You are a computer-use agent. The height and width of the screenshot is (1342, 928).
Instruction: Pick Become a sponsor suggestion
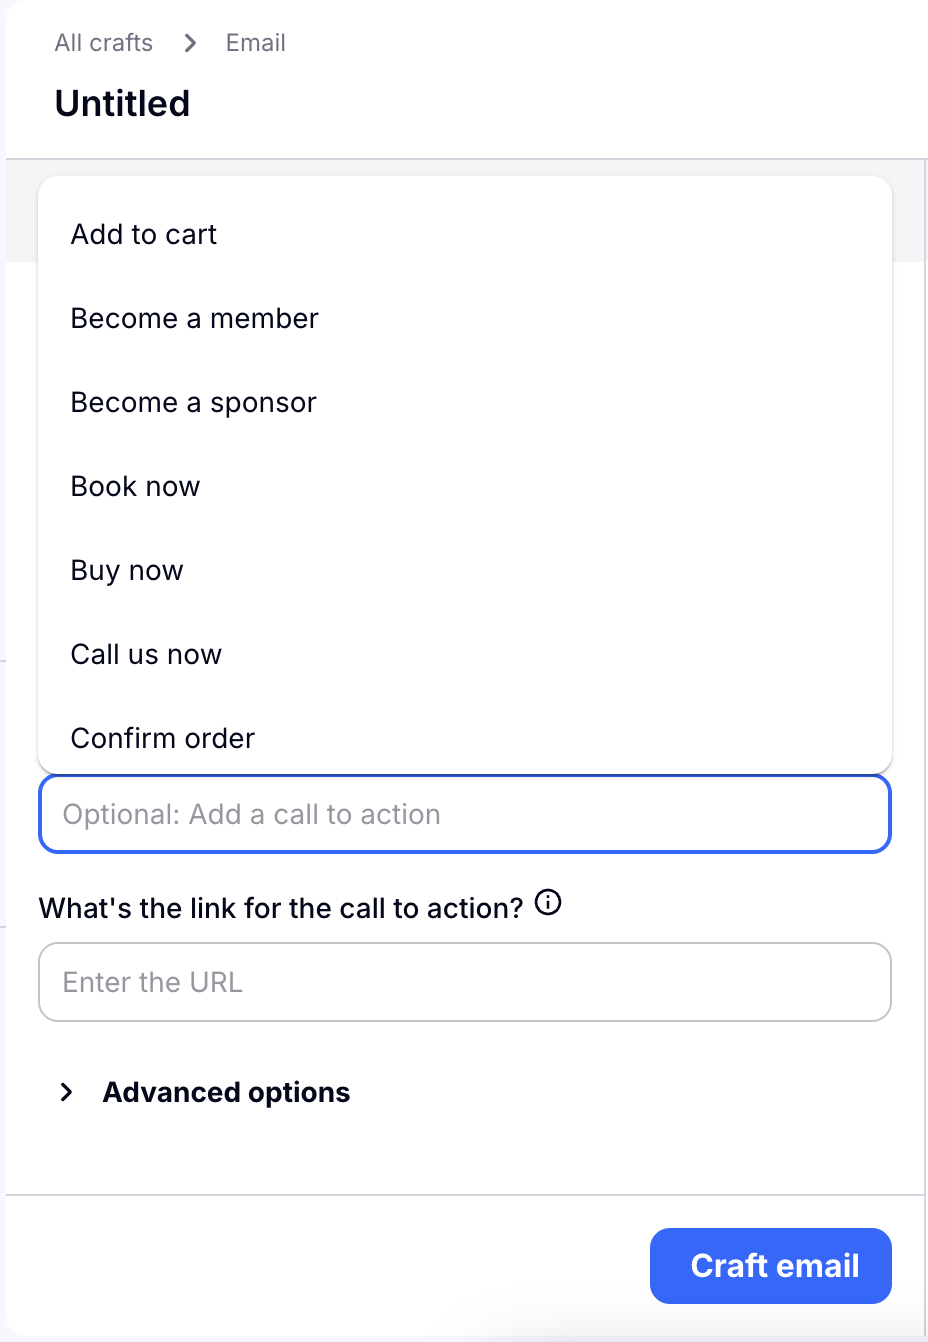coord(193,402)
